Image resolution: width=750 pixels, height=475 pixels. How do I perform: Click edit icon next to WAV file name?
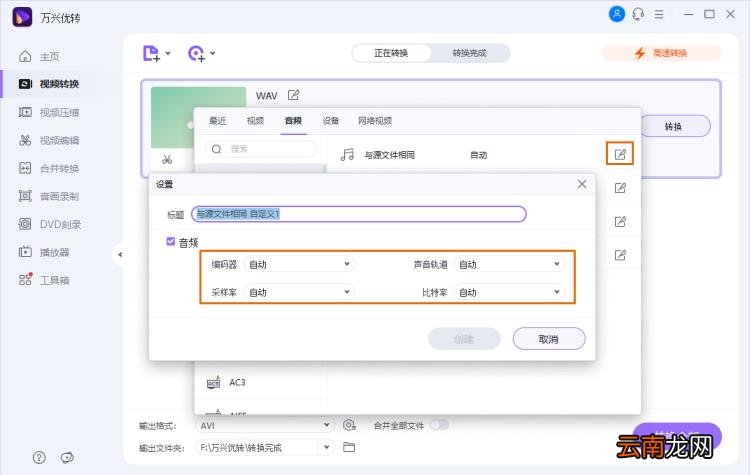(x=293, y=95)
